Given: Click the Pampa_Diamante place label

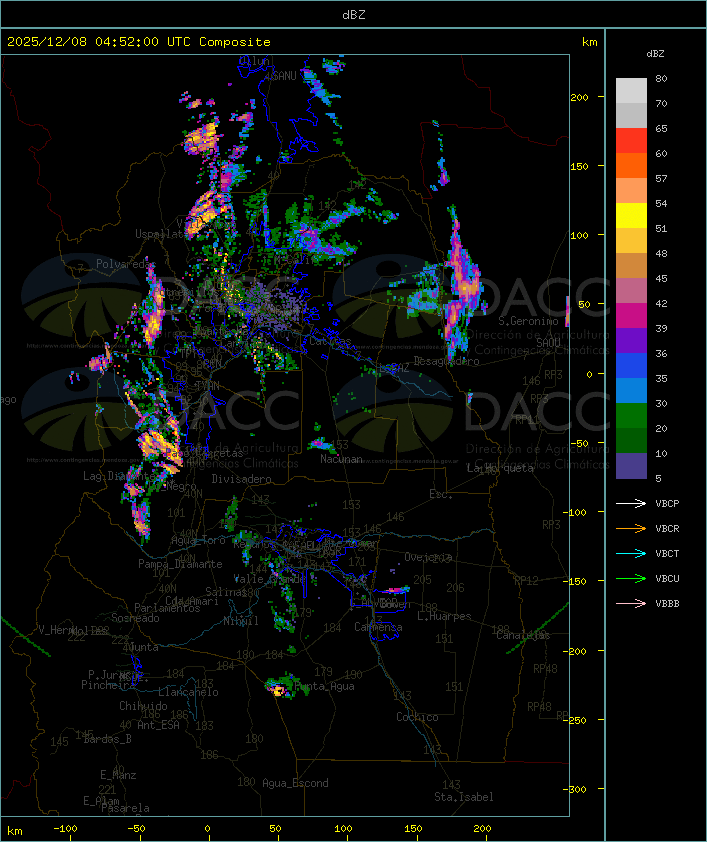Looking at the screenshot, I should pos(180,564).
